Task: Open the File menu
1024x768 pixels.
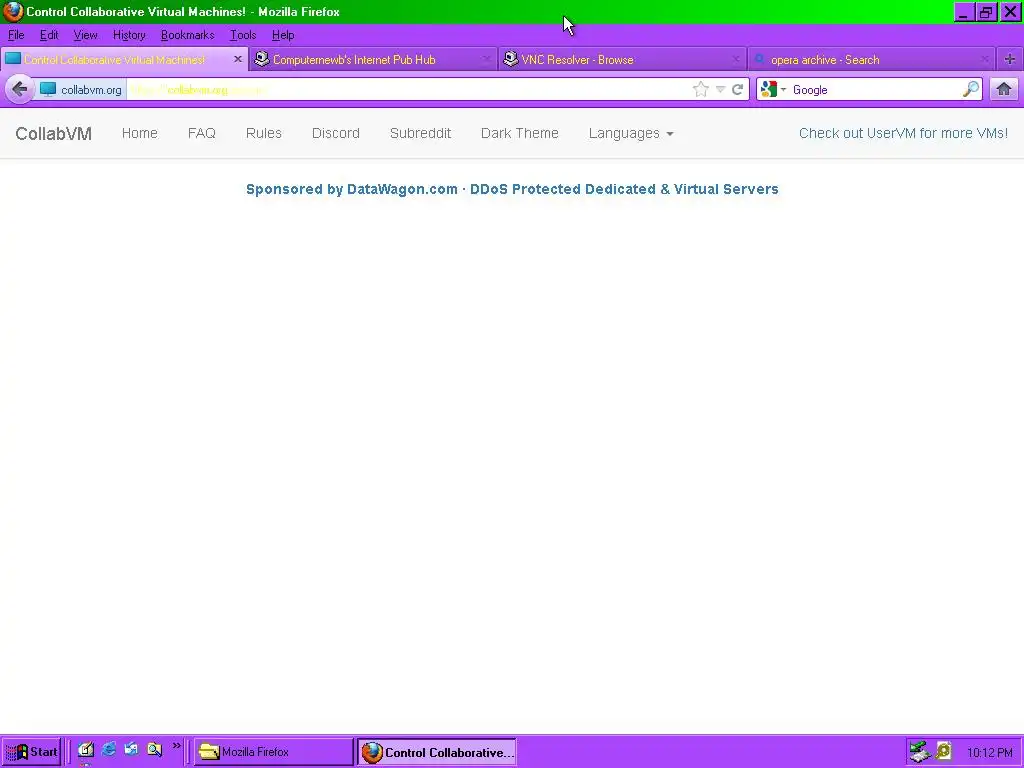Action: point(16,35)
